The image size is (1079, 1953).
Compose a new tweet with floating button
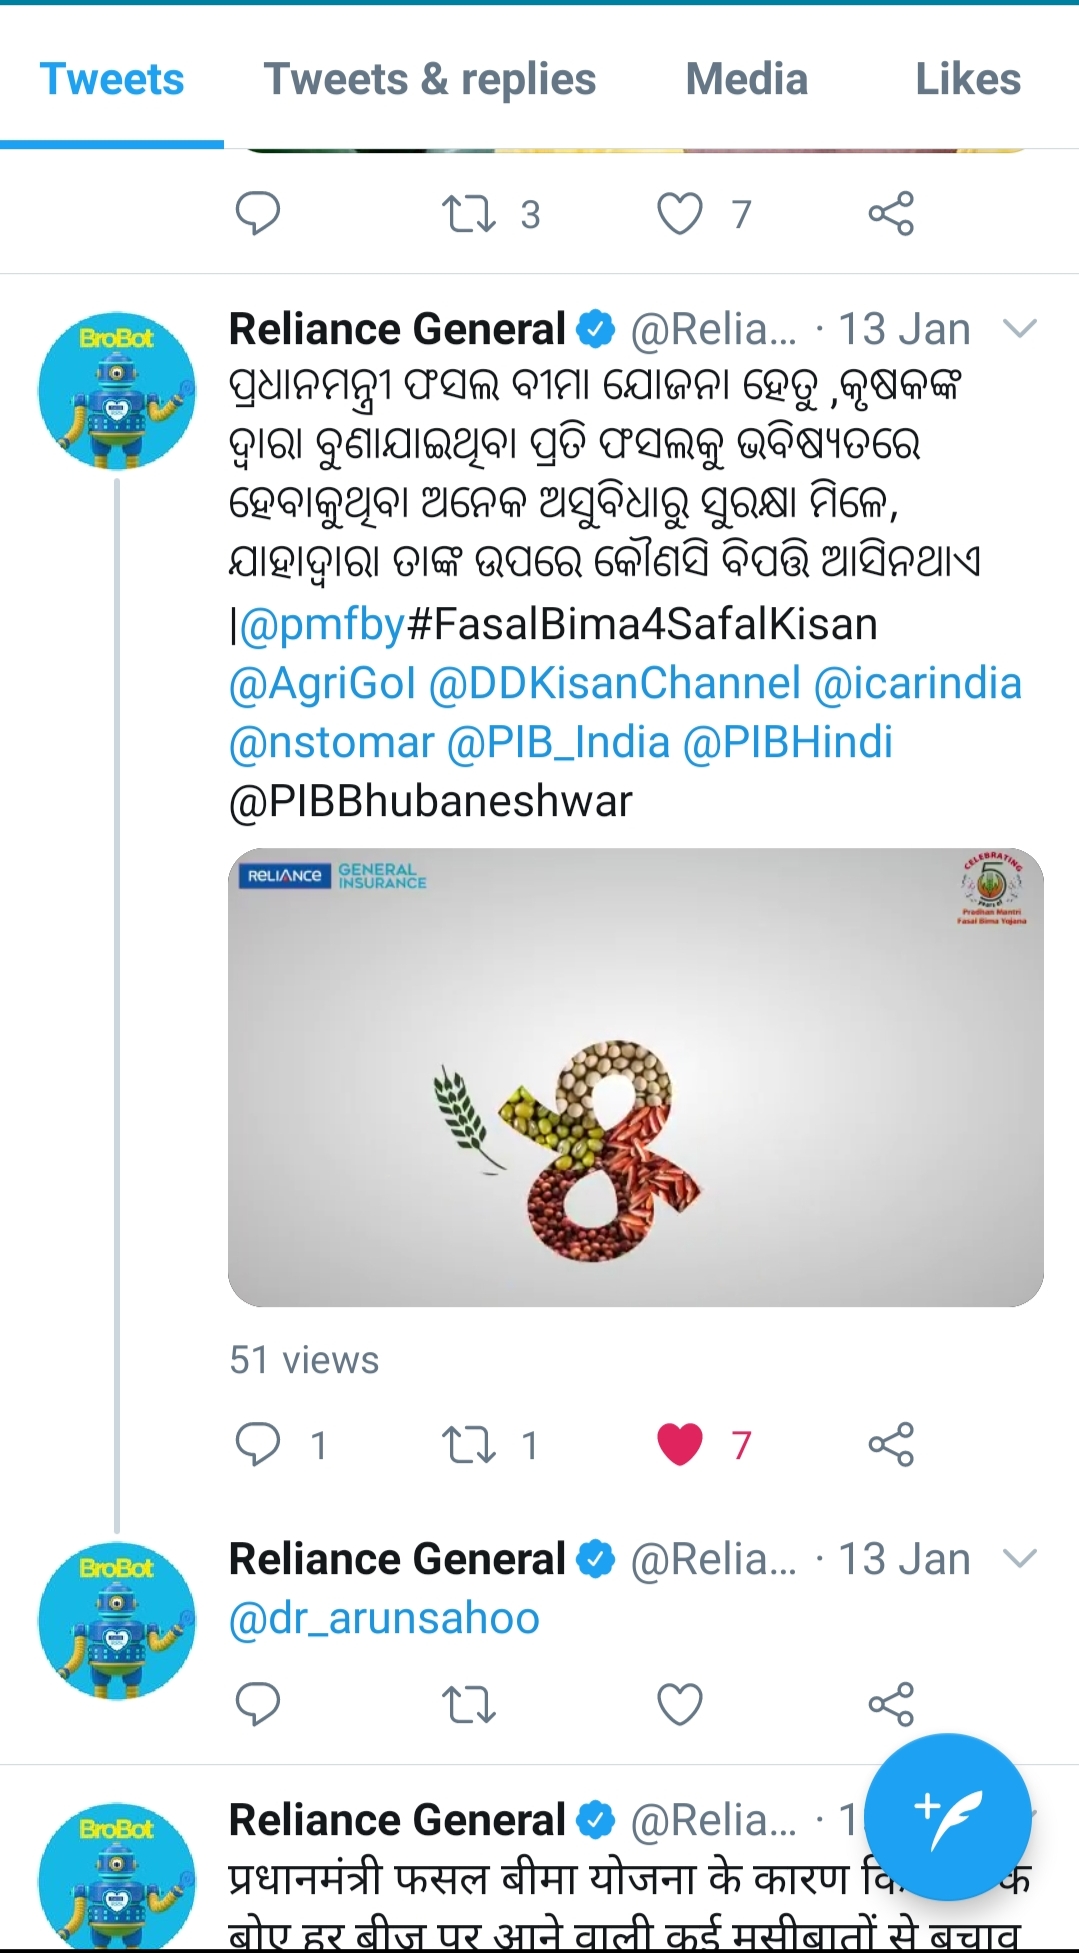[947, 1816]
